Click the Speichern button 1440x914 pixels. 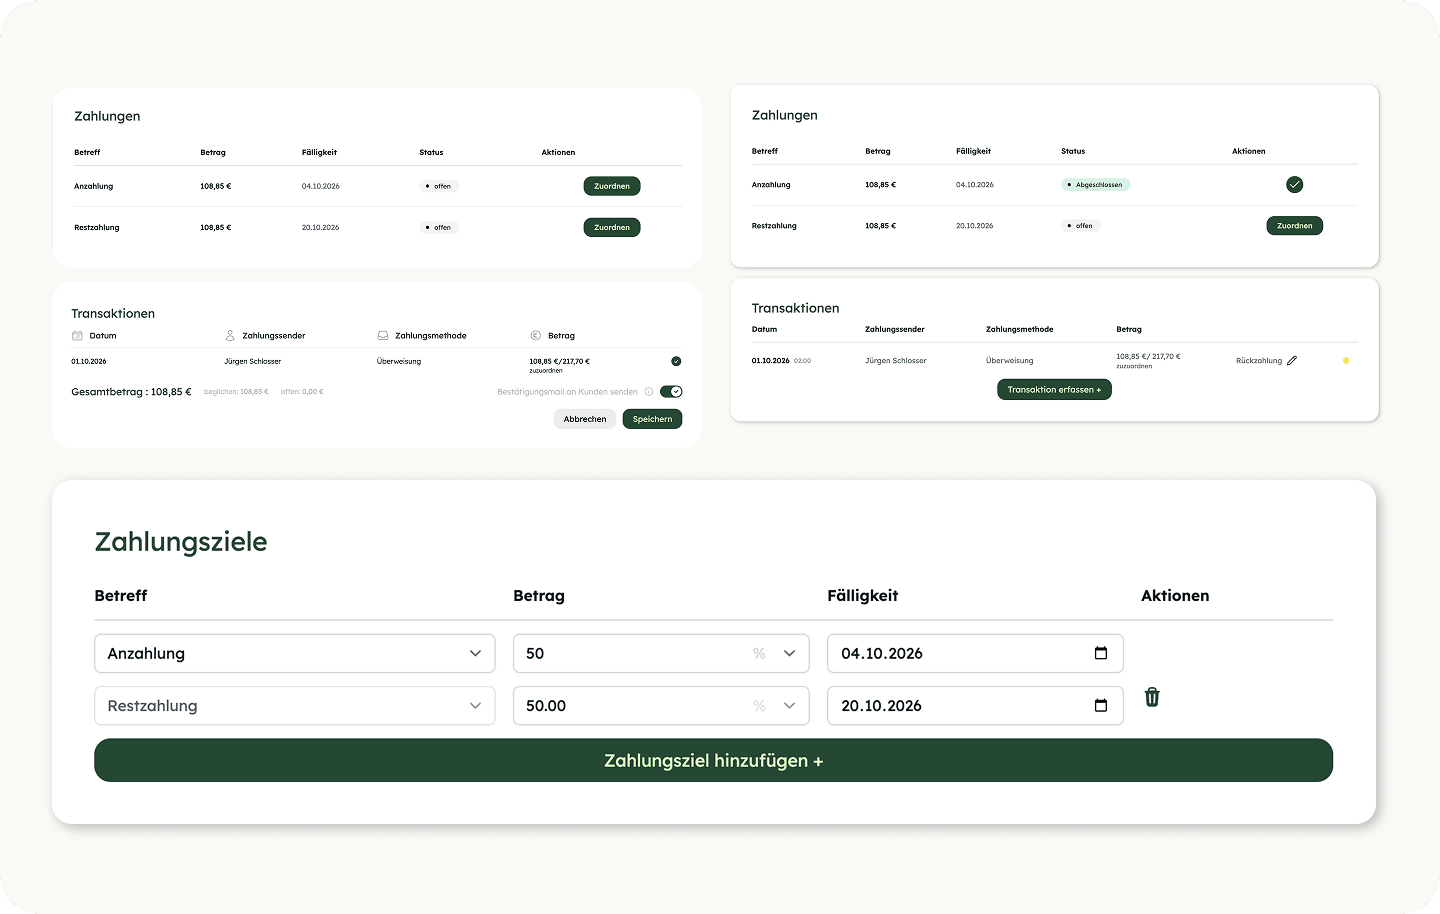coord(652,419)
